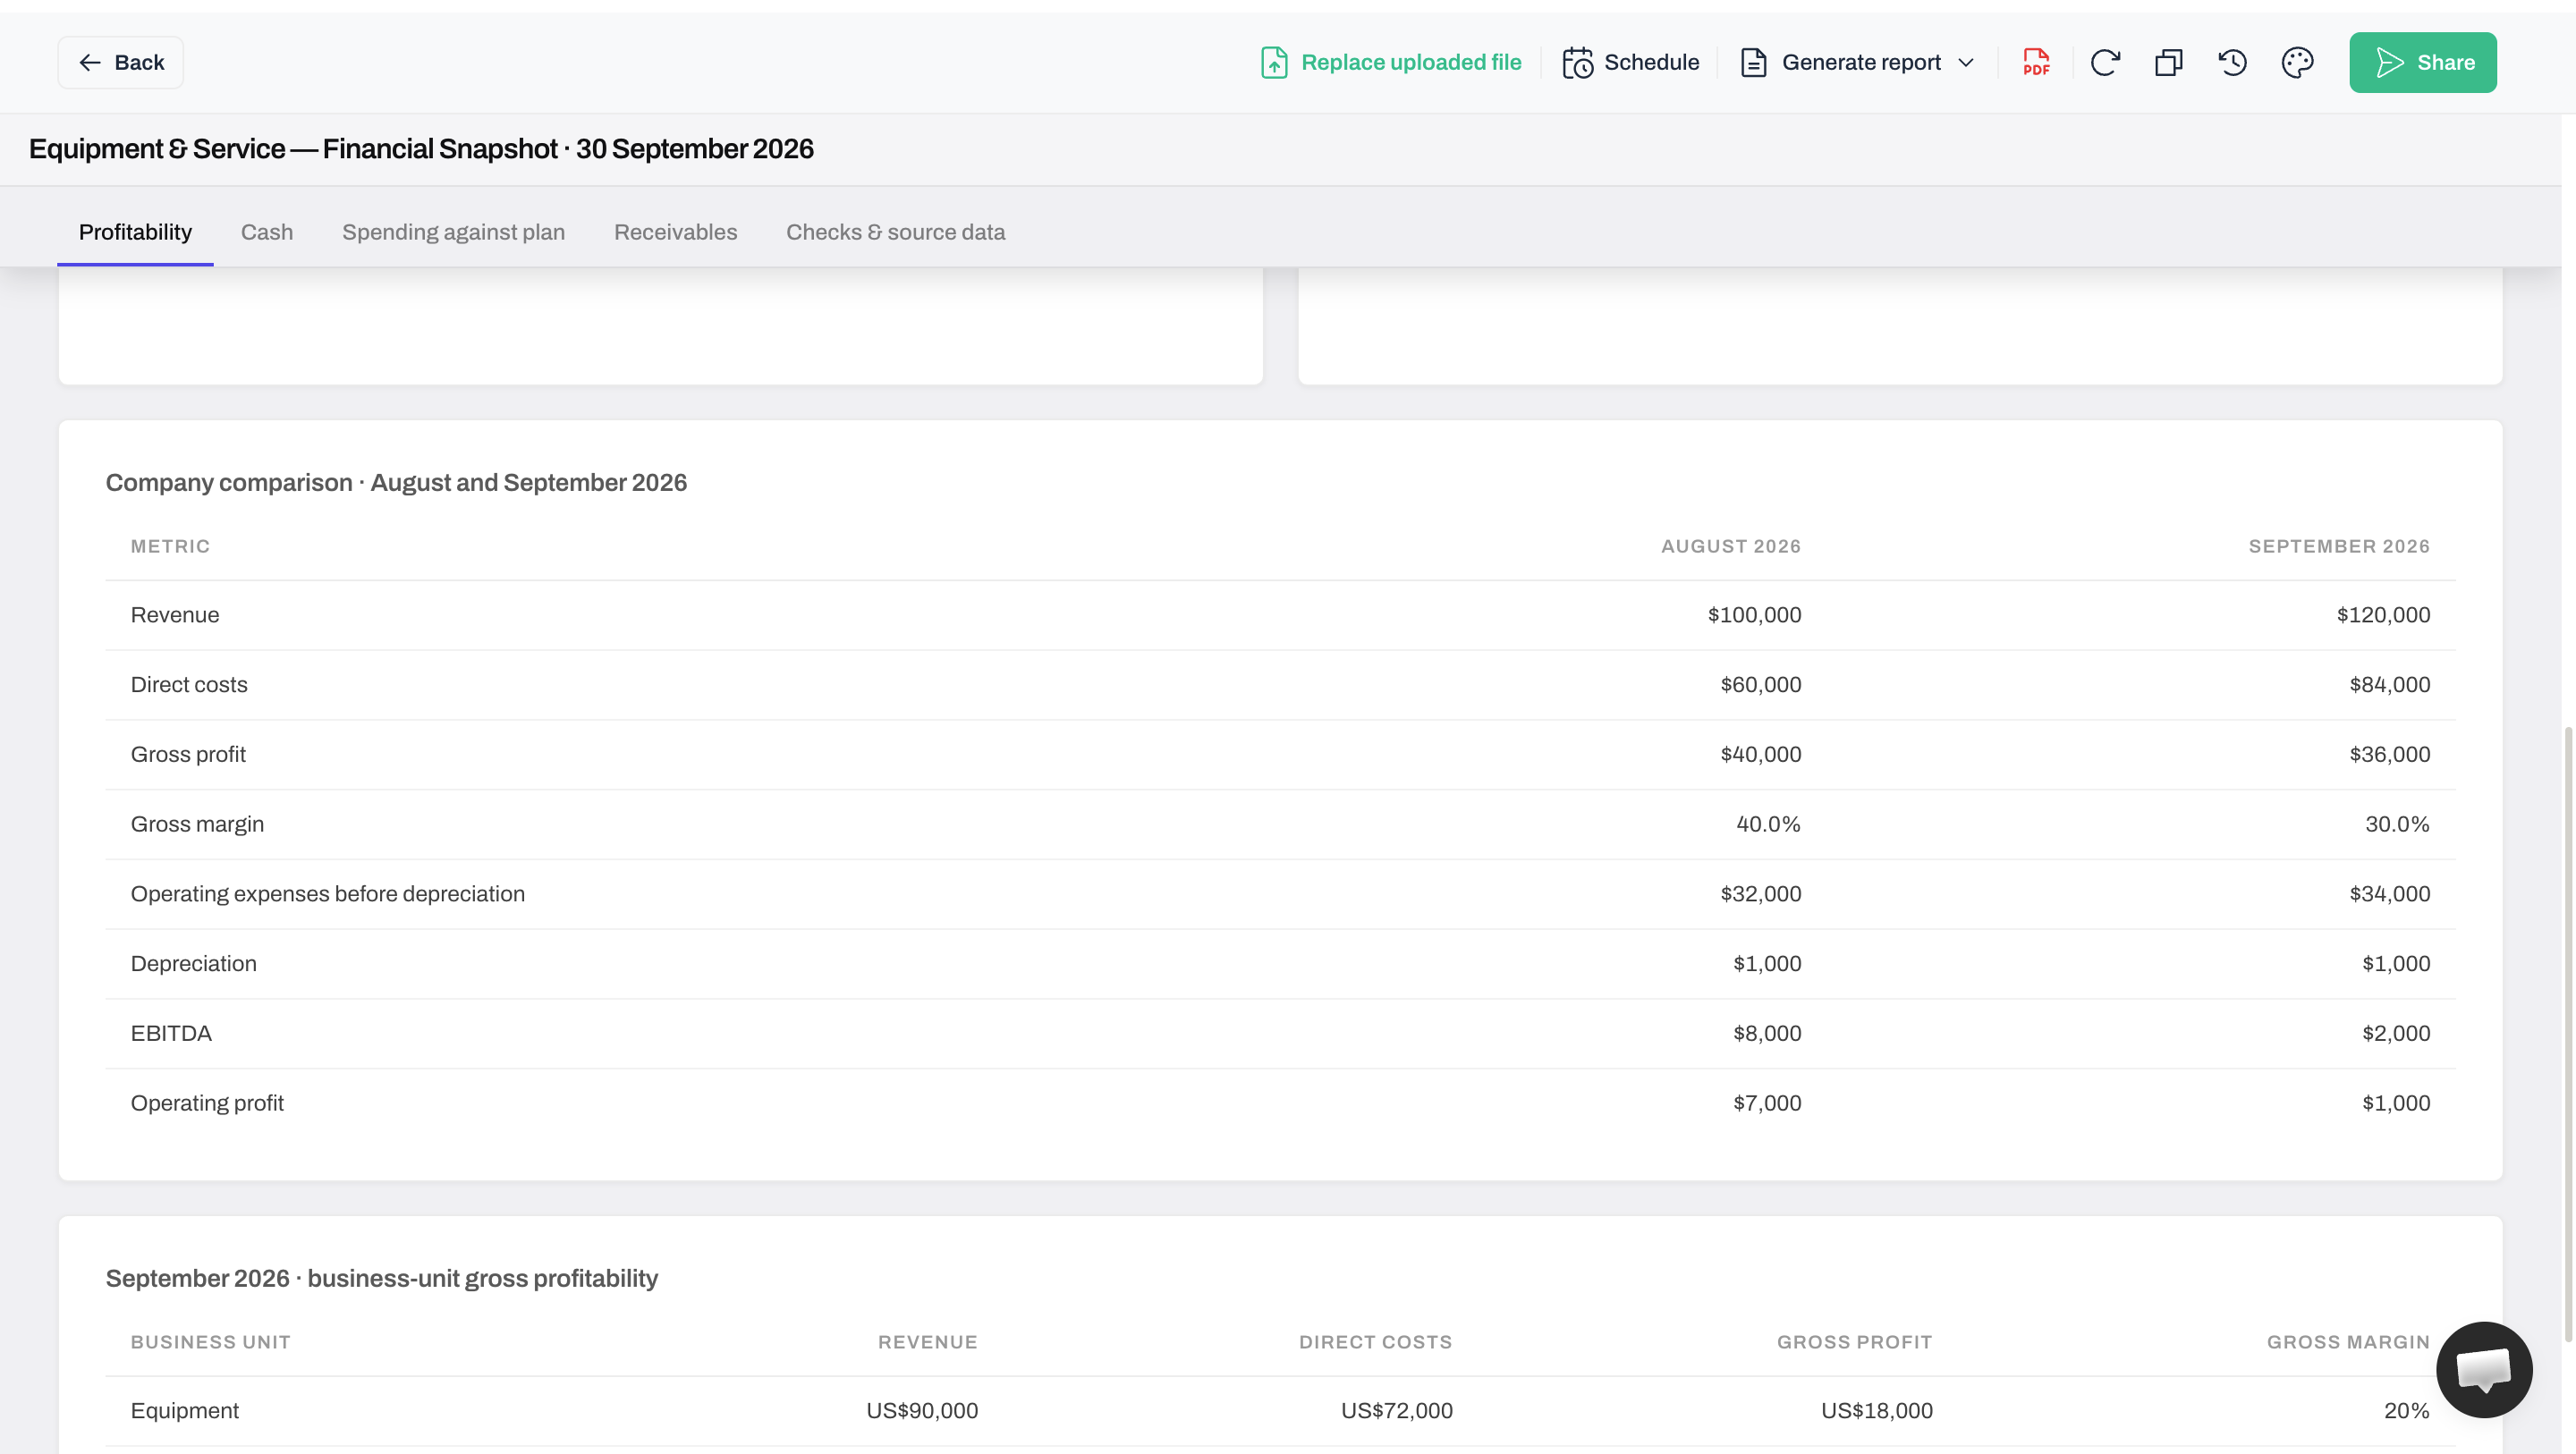Click the METRIC column header
2576x1454 pixels.
tap(170, 546)
